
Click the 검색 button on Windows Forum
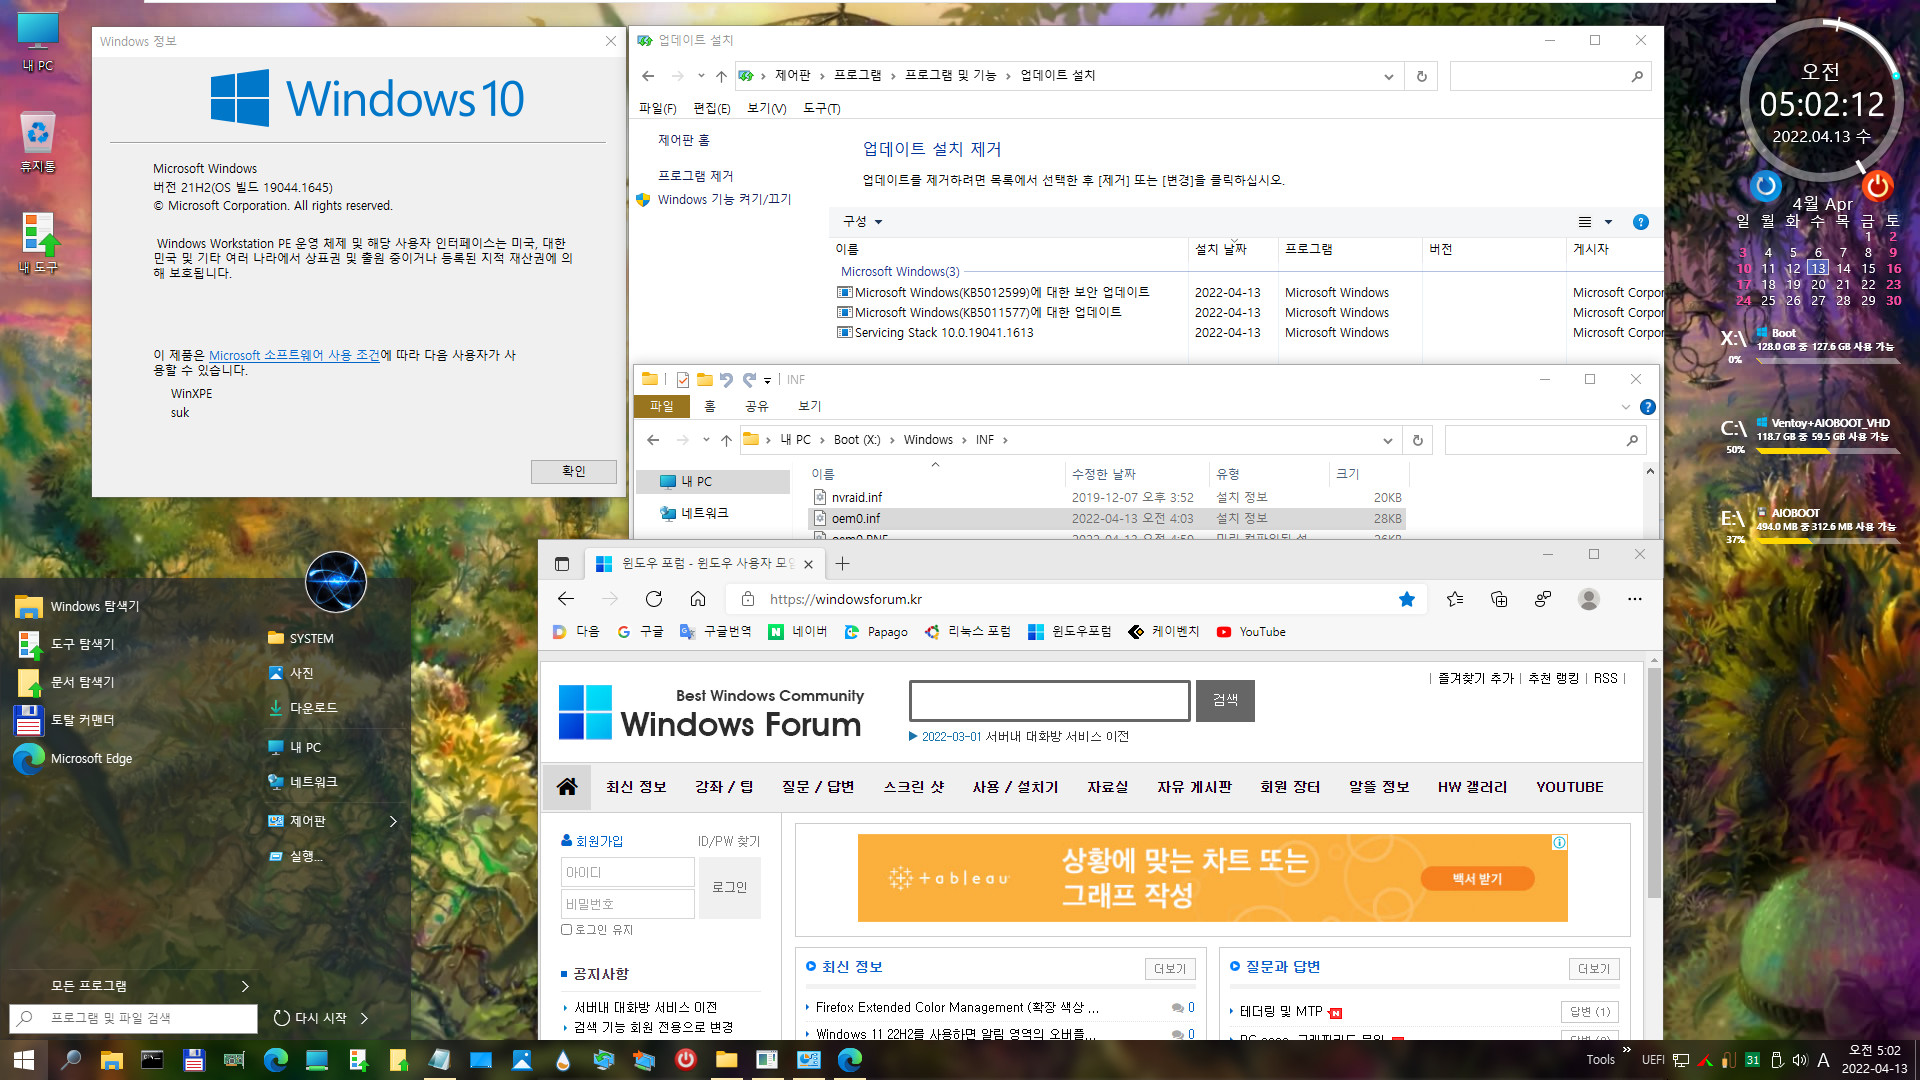(1225, 701)
